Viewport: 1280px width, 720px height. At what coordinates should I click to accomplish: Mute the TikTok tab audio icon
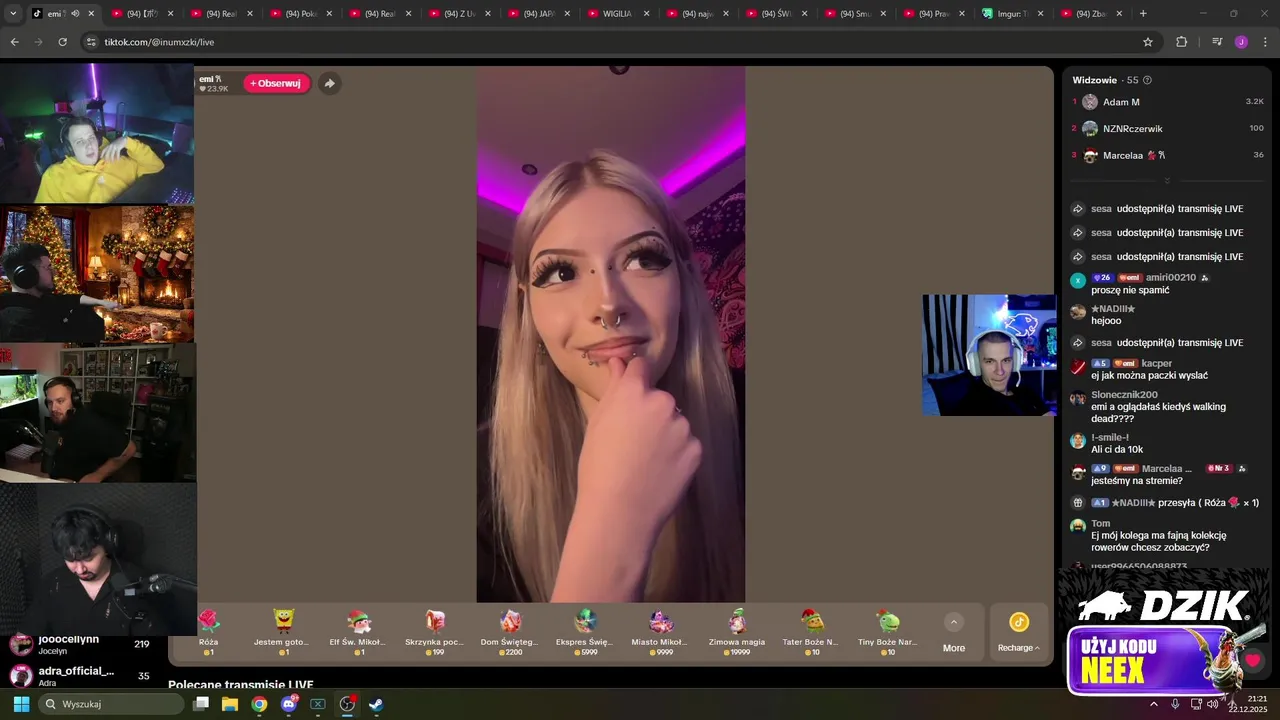(x=75, y=13)
